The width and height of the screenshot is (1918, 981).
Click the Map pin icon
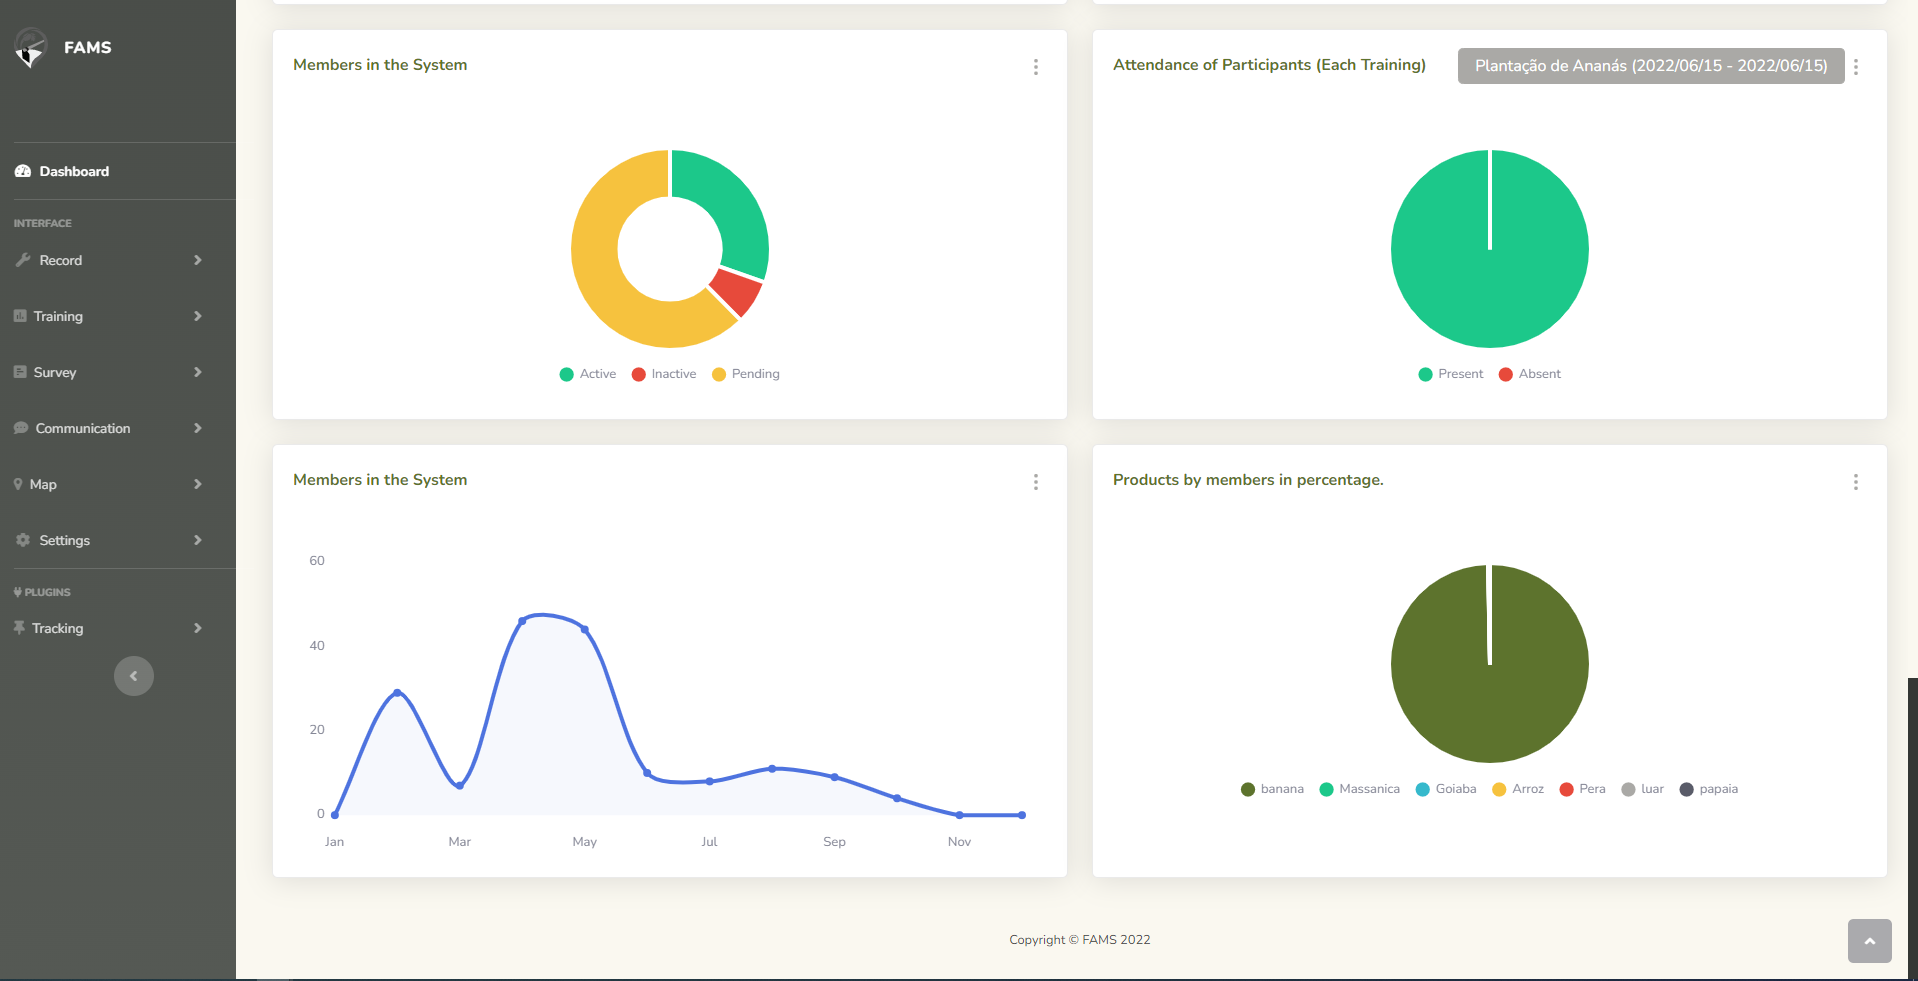coord(18,484)
